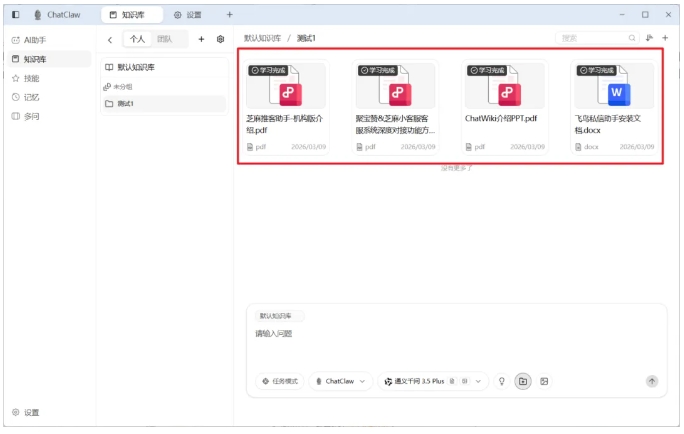The width and height of the screenshot is (684, 434).
Task: Add a new tab with the plus button
Action: (229, 15)
